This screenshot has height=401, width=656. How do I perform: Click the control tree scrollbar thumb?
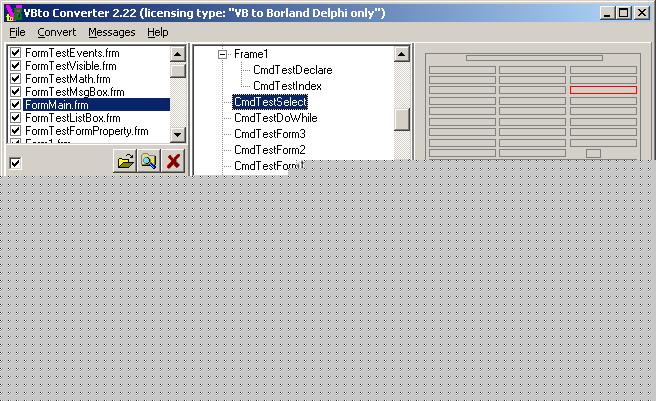coord(402,120)
